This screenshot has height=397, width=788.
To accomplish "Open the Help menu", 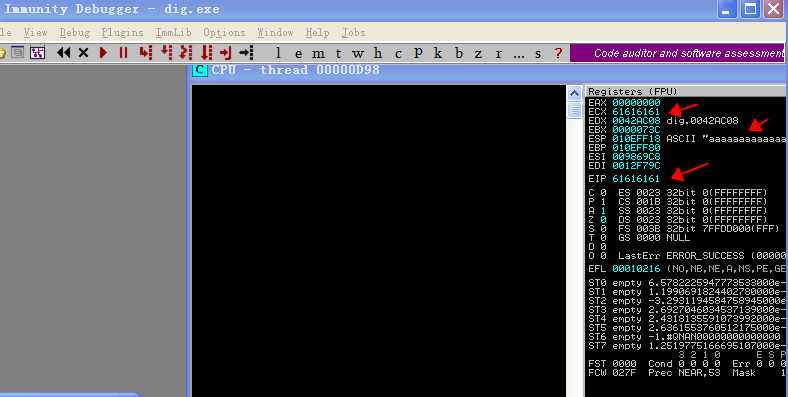I will (x=317, y=32).
